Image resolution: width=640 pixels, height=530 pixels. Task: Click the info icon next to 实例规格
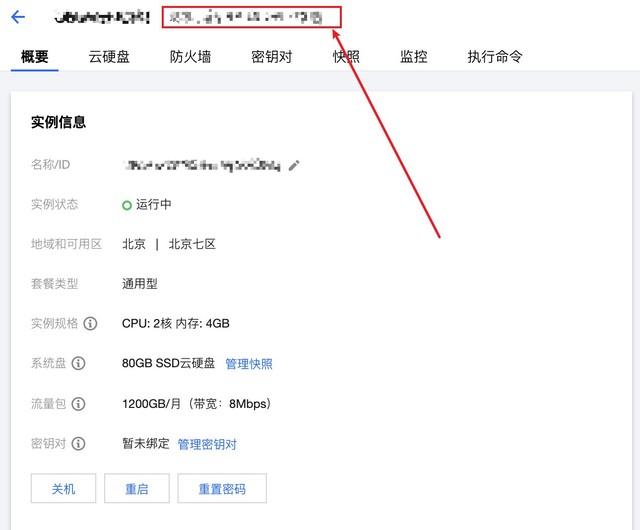[91, 324]
